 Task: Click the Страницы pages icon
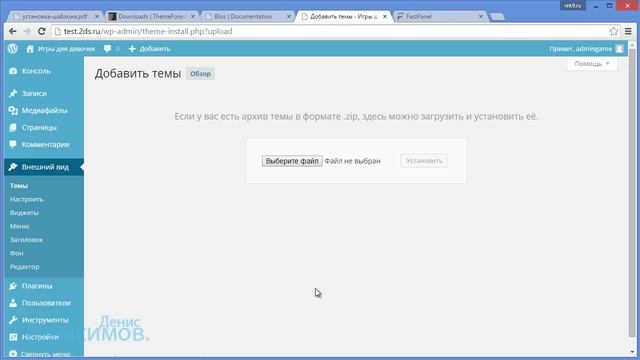[x=13, y=128]
